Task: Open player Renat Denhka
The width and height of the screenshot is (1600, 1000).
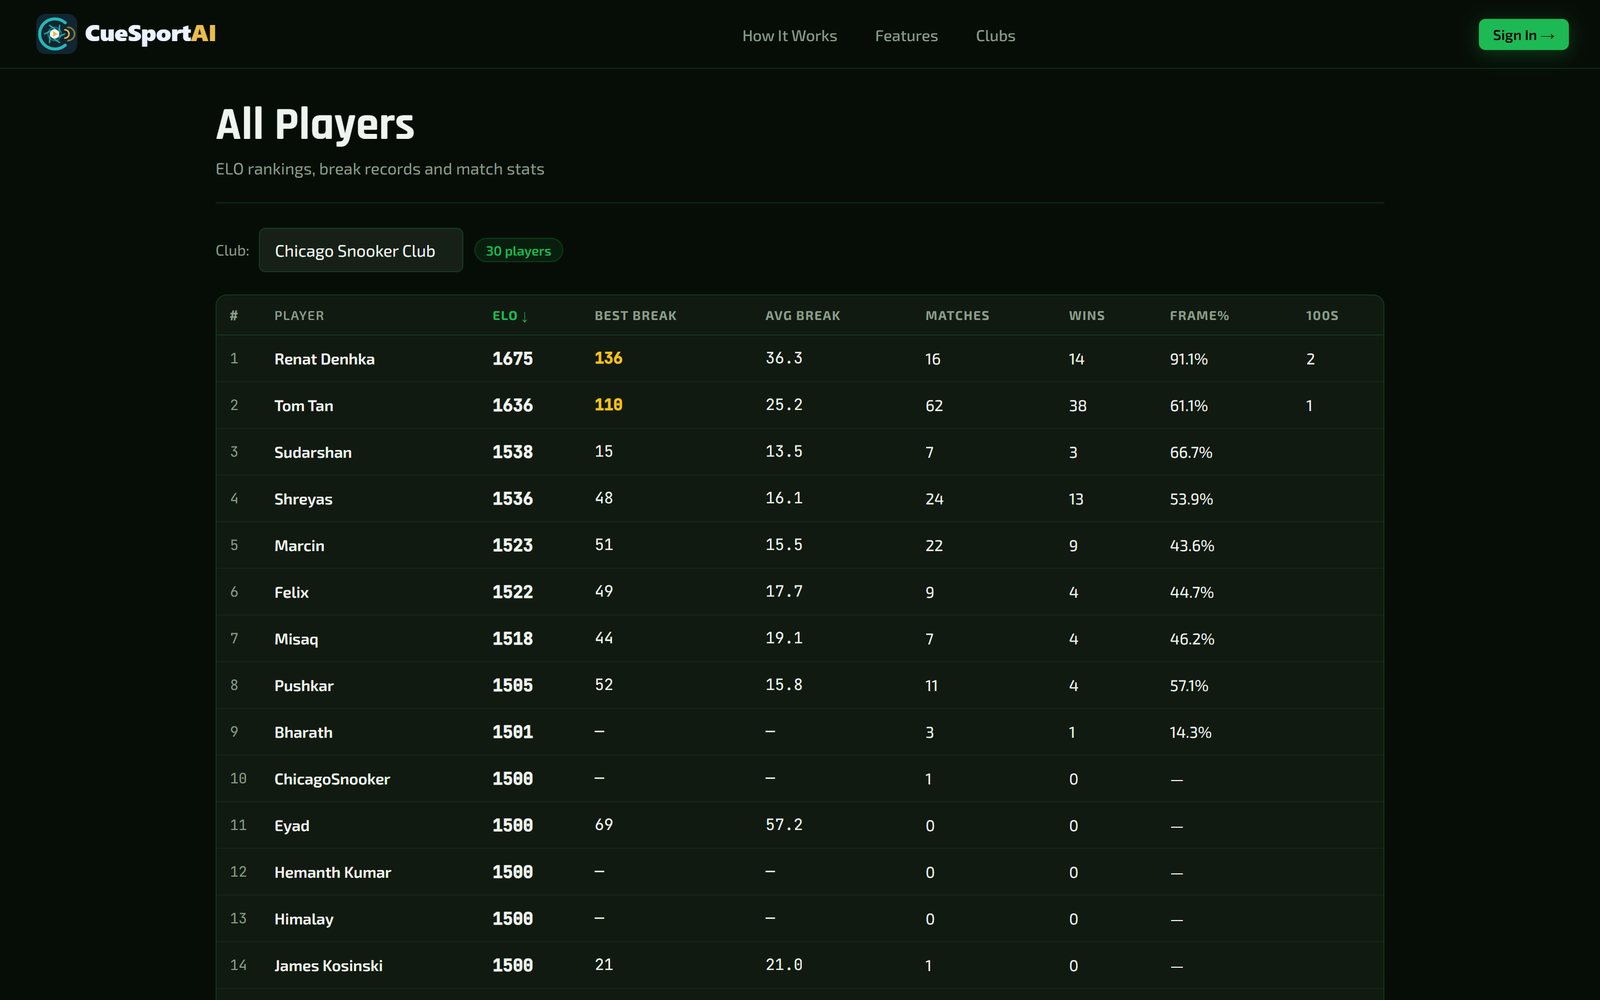Action: click(324, 359)
